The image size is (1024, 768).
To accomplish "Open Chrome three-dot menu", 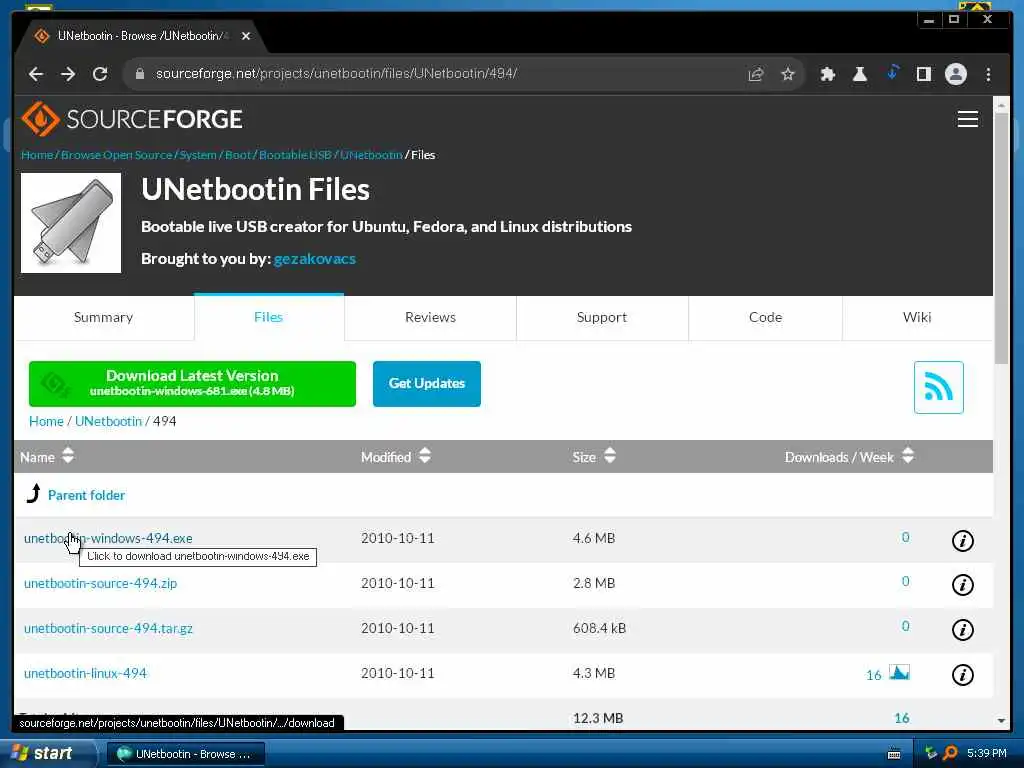I will click(x=988, y=74).
